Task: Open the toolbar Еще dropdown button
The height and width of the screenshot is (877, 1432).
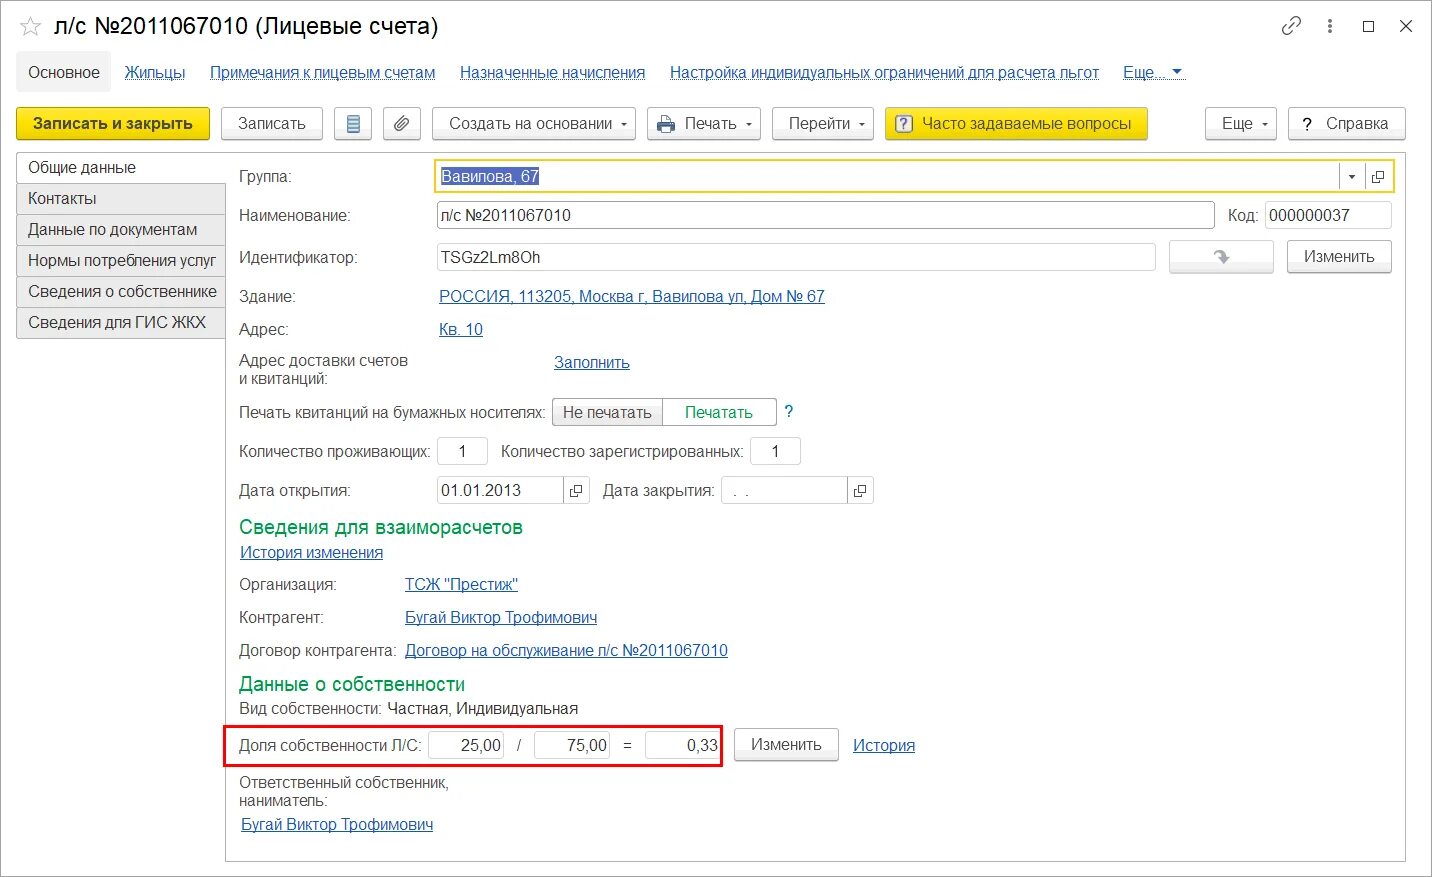Action: coord(1241,124)
